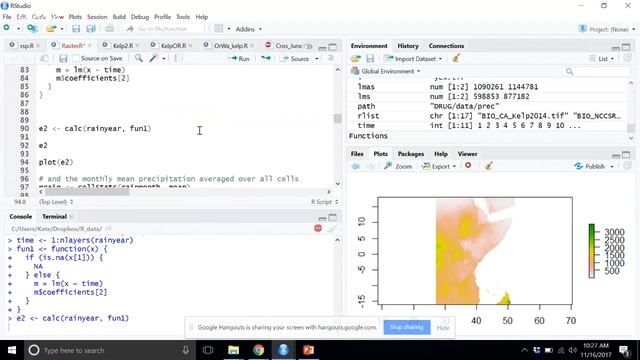Click the Source button
The width and height of the screenshot is (640, 360).
pos(296,59)
